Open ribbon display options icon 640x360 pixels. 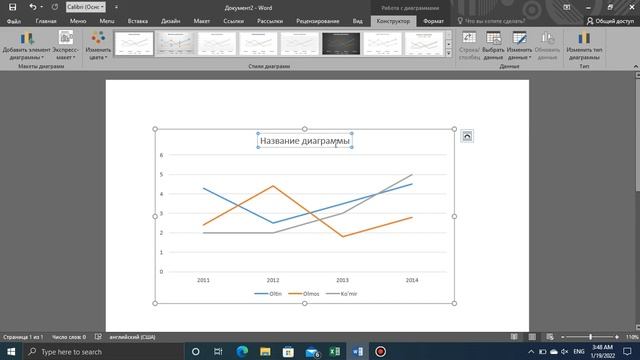(567, 7)
